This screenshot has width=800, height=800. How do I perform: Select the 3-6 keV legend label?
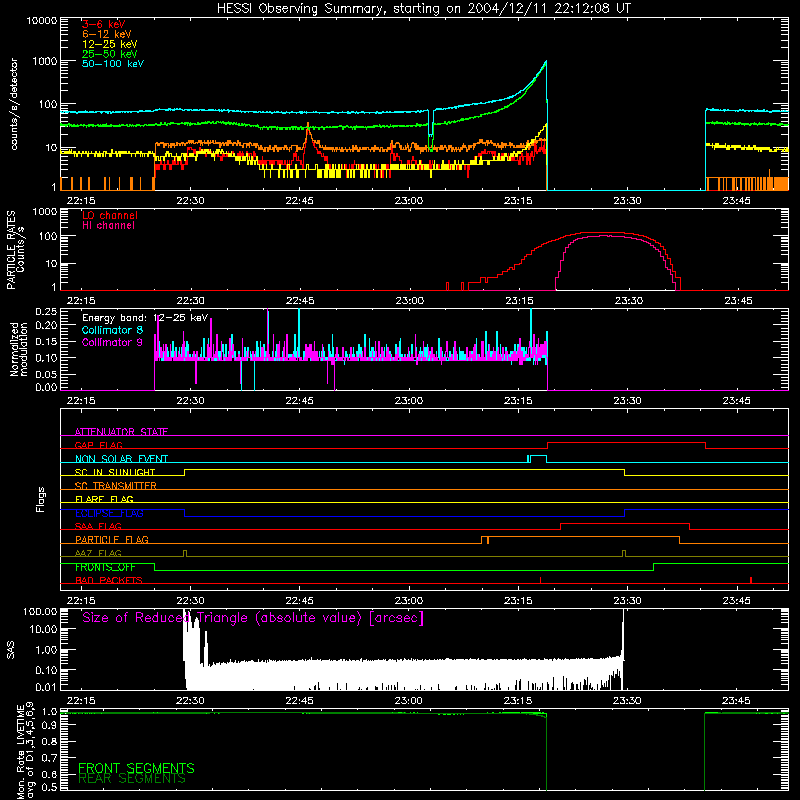click(x=104, y=24)
